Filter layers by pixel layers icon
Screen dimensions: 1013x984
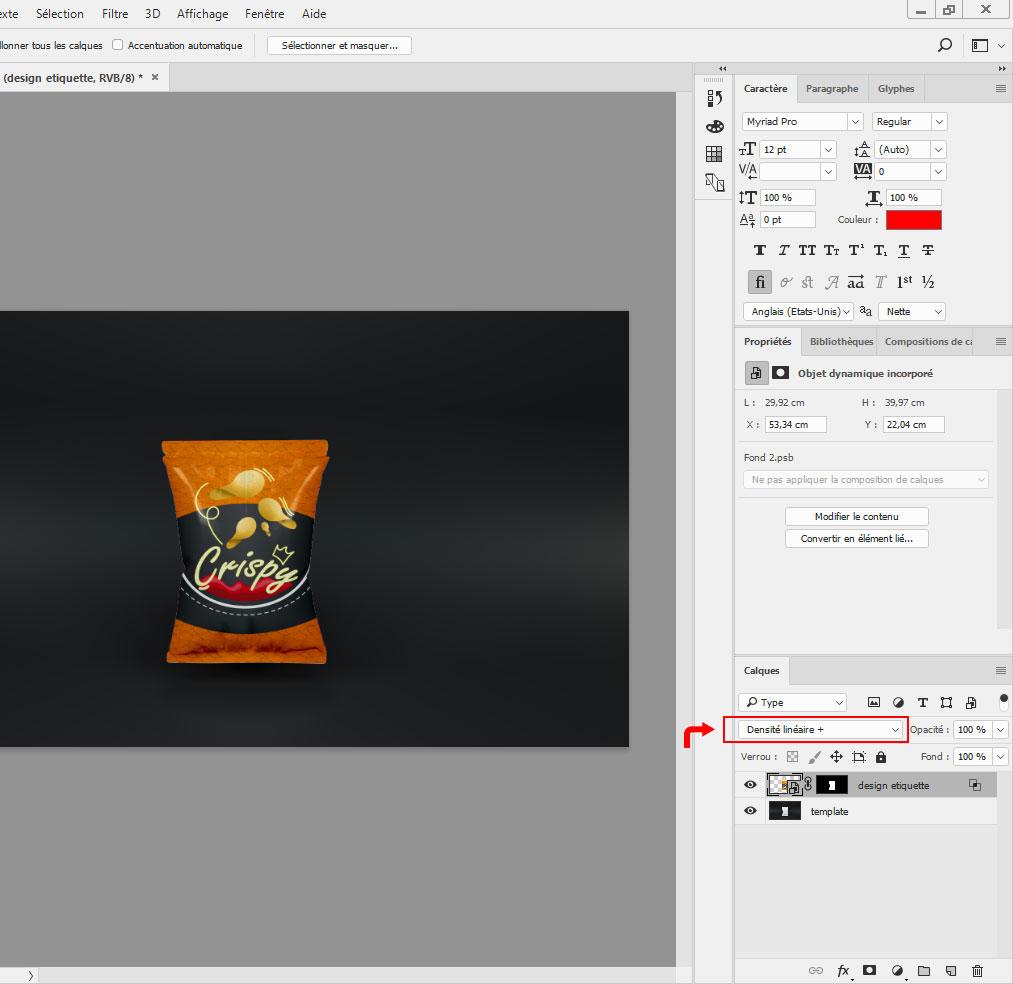(873, 702)
